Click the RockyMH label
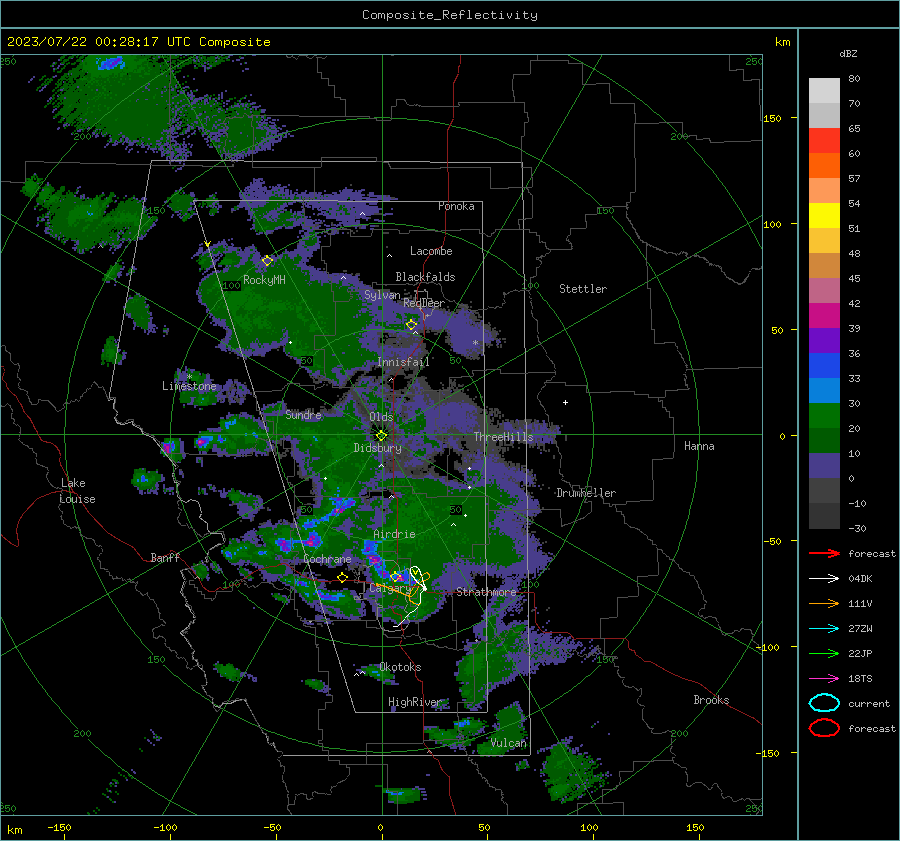Image resolution: width=900 pixels, height=841 pixels. click(x=264, y=280)
